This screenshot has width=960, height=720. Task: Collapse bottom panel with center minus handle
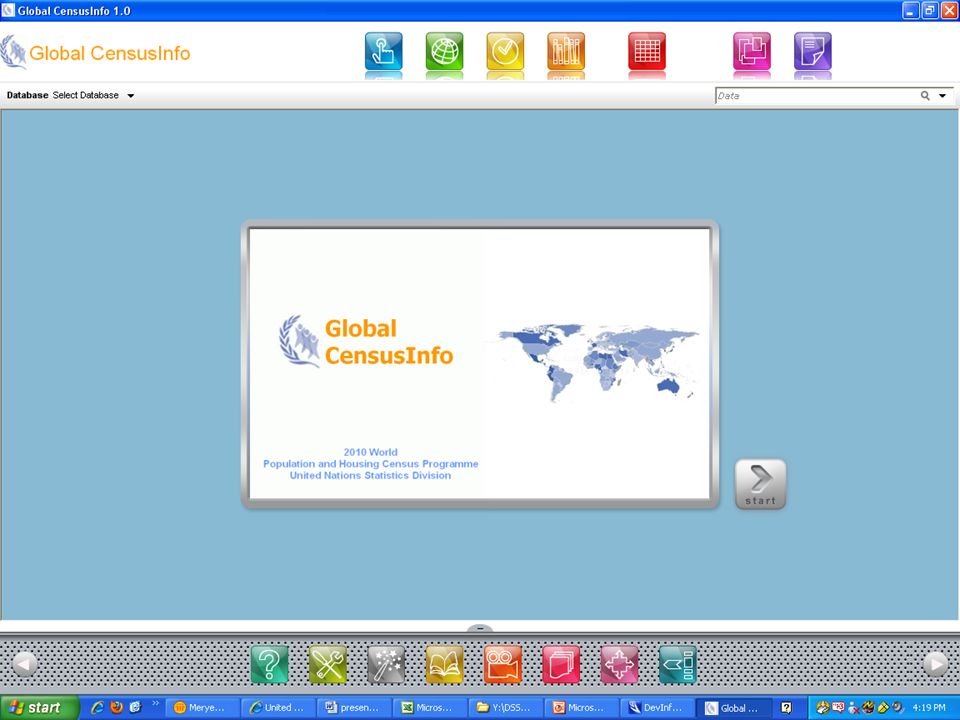(x=480, y=628)
